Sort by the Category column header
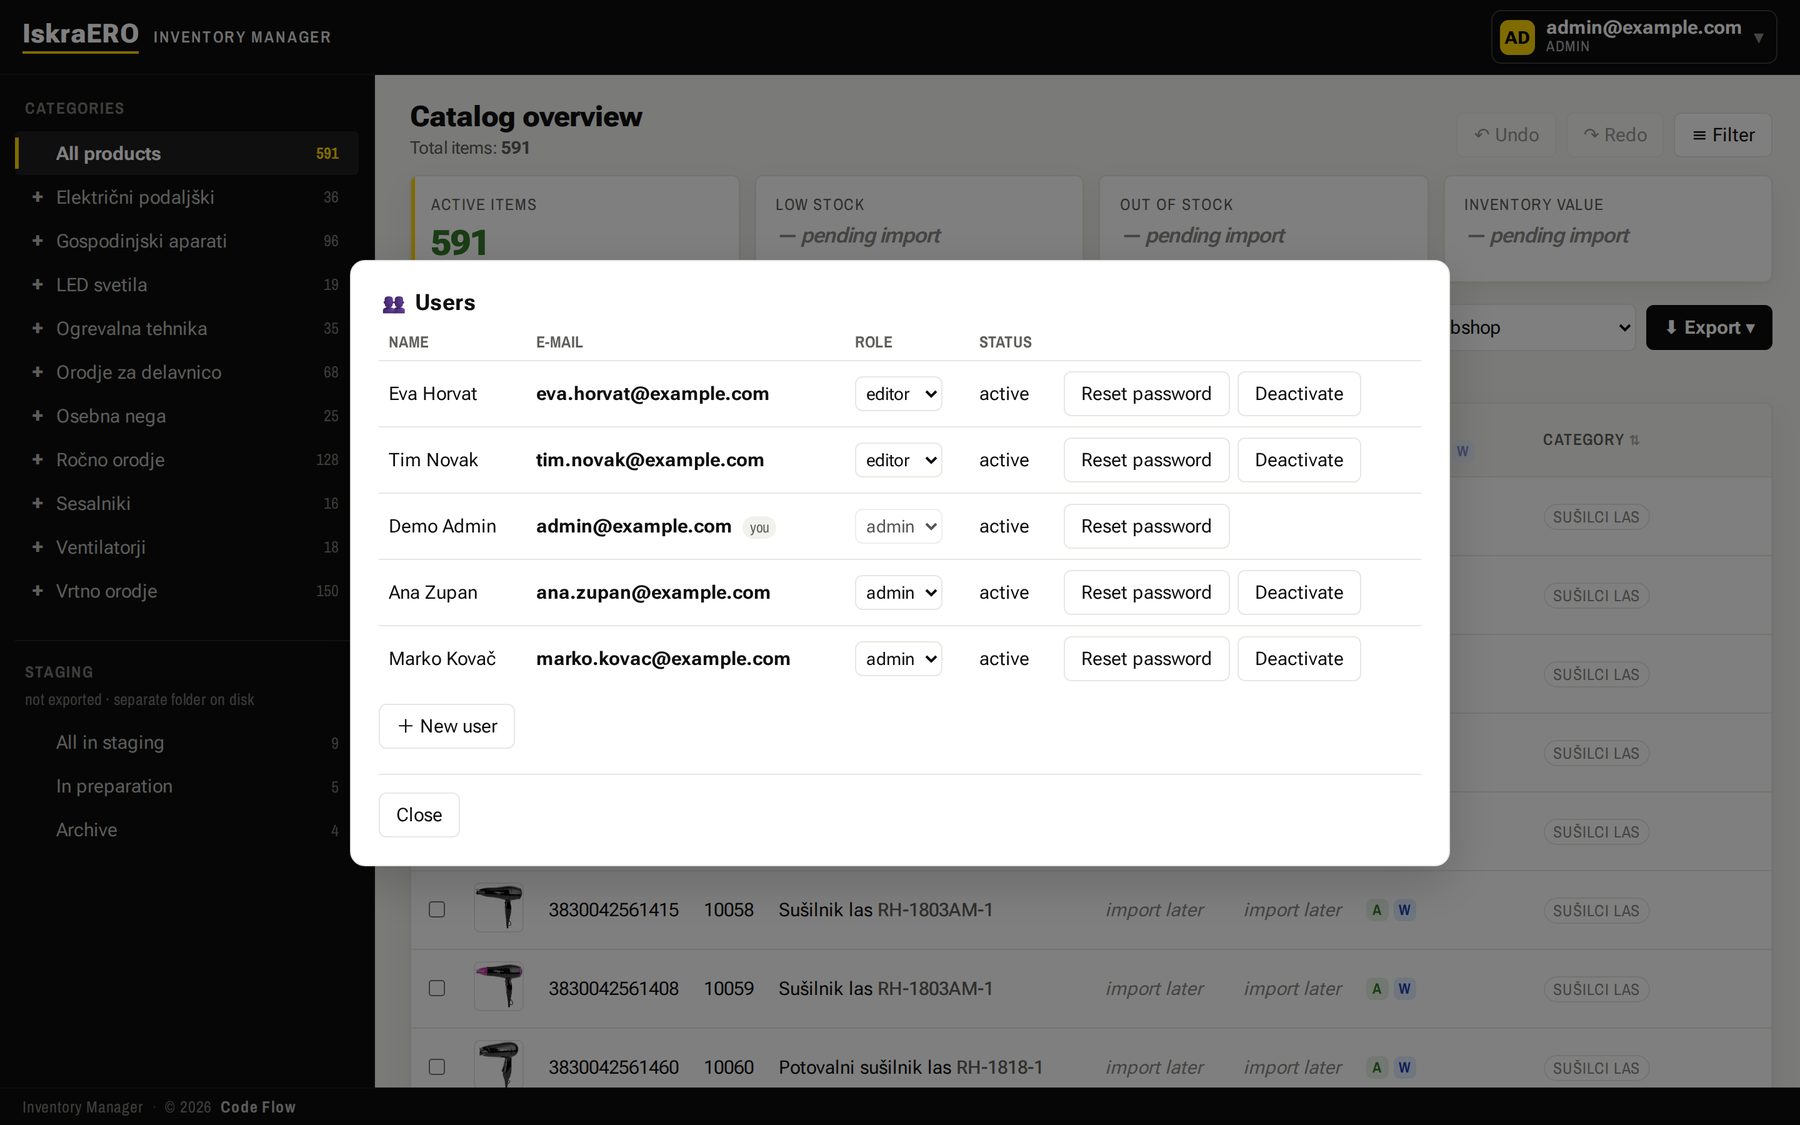 (1591, 440)
